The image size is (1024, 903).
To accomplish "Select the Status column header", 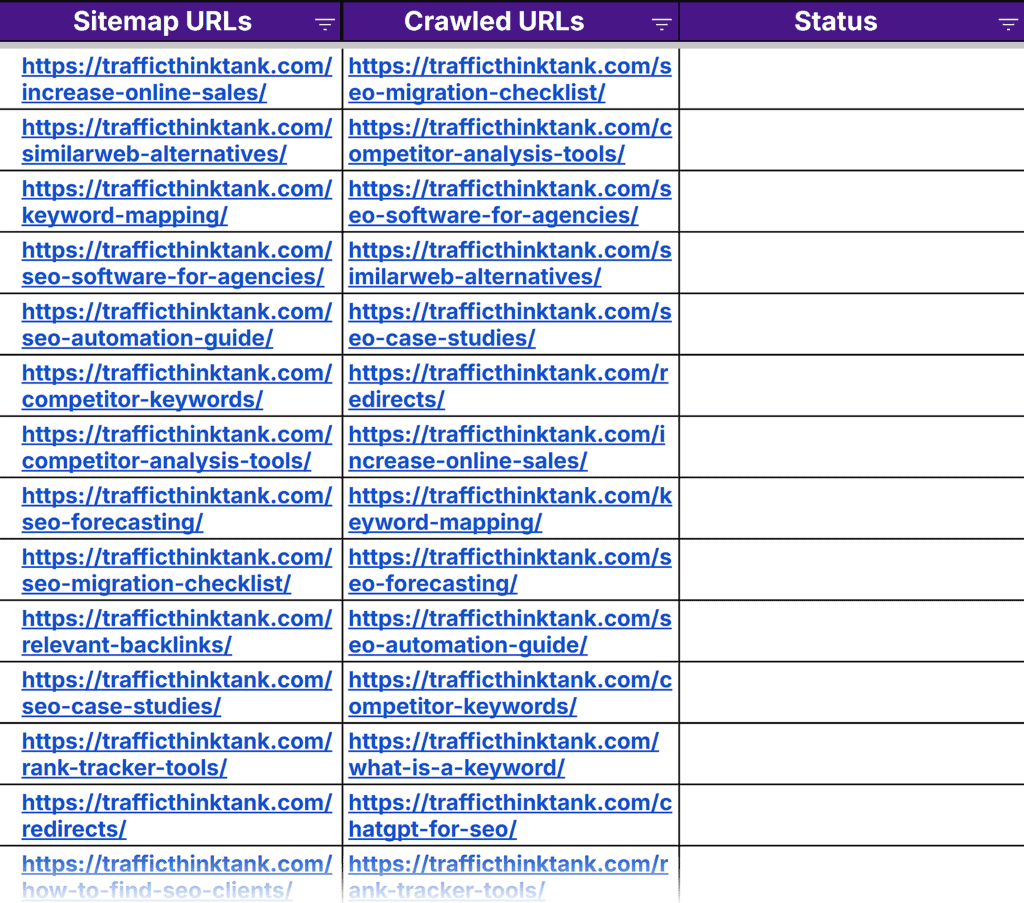I will tap(836, 21).
